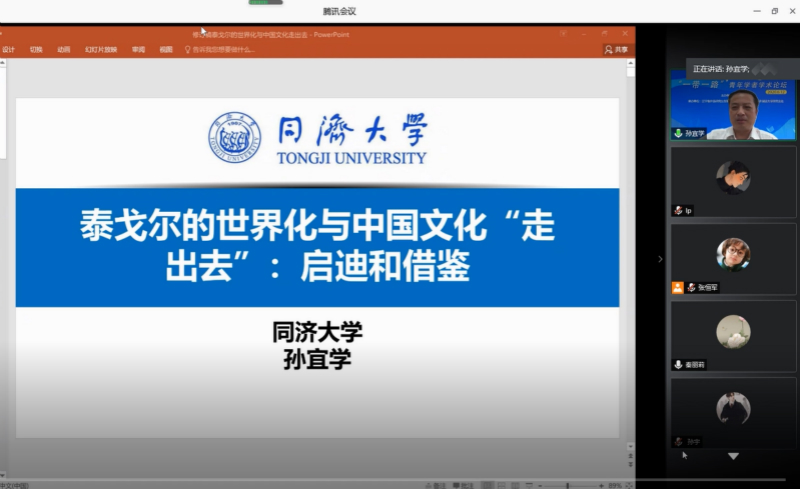Click the muted mic icon on lp's tile

[678, 210]
